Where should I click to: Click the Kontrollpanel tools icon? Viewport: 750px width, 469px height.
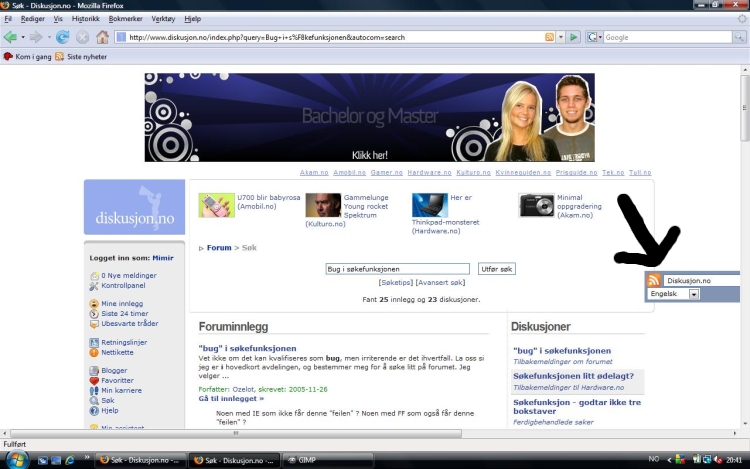[x=94, y=286]
